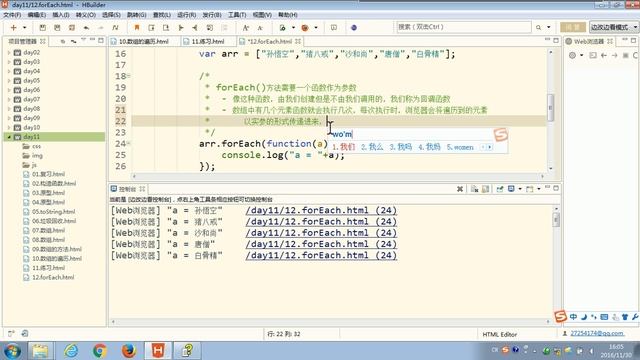This screenshot has width=640, height=360.
Task: Click the Undo arrow toolbar icon
Action: pos(86,27)
